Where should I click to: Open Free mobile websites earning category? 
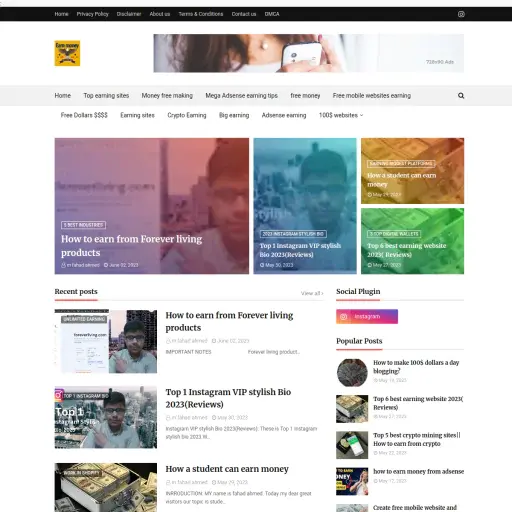372,96
